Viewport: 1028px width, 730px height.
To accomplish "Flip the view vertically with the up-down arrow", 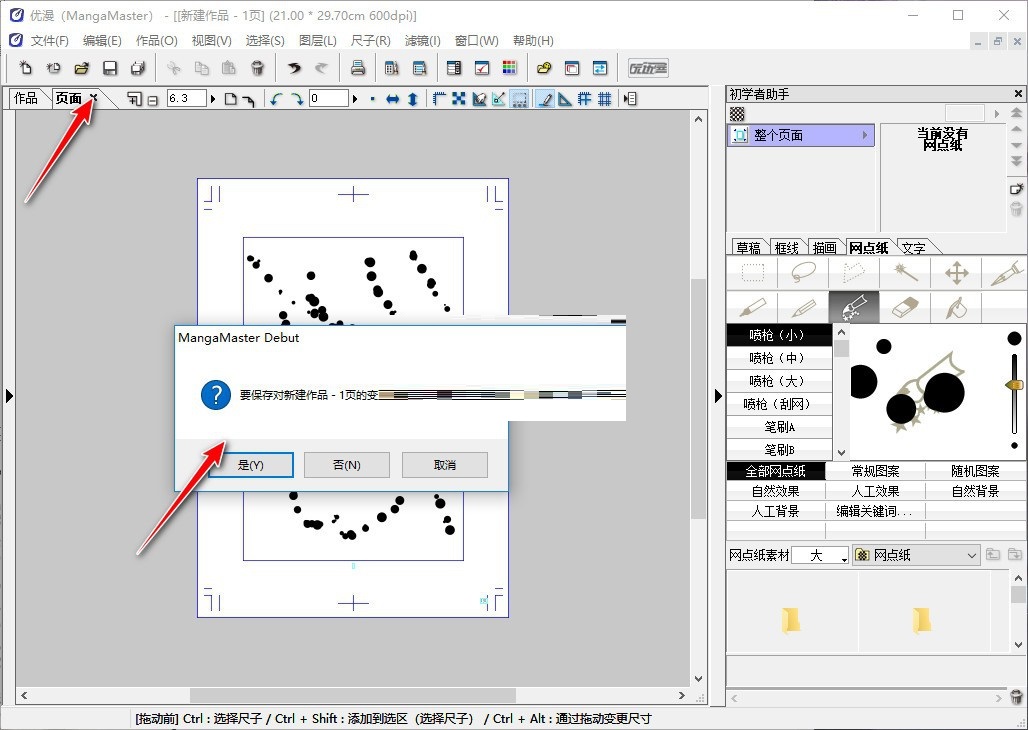I will [x=412, y=99].
